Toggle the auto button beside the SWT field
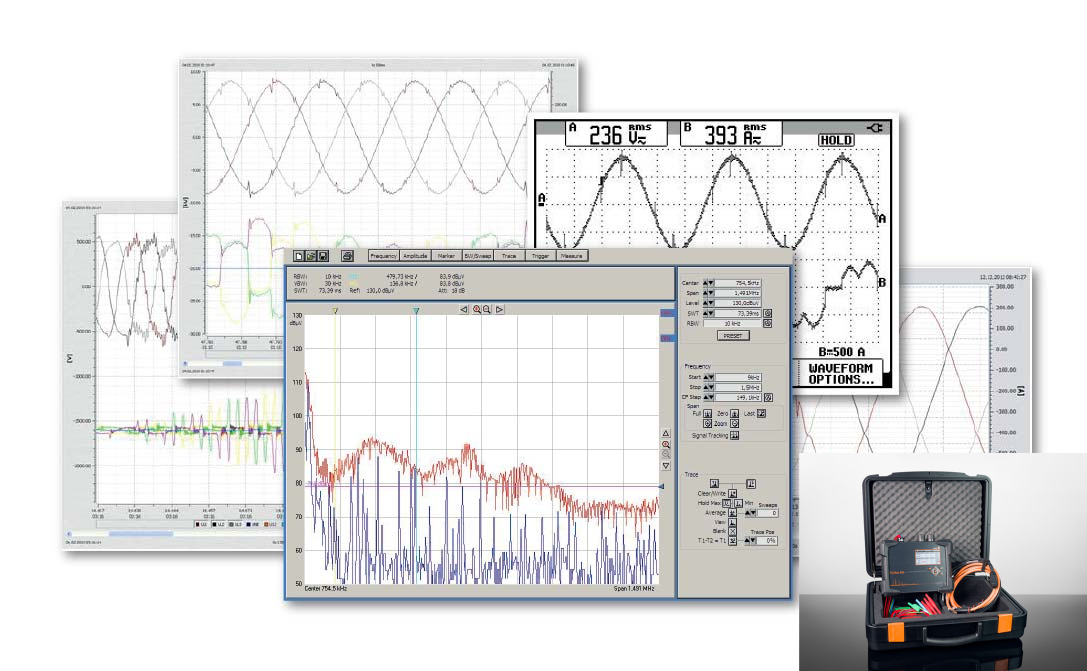The height and width of the screenshot is (671, 1087). coord(767,313)
